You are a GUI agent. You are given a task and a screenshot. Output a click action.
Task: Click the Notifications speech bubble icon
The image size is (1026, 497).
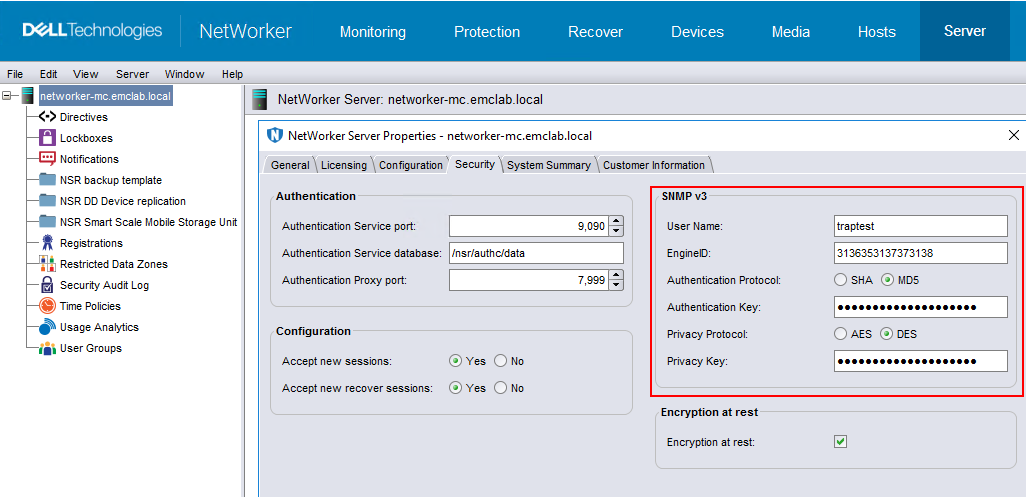pos(47,159)
